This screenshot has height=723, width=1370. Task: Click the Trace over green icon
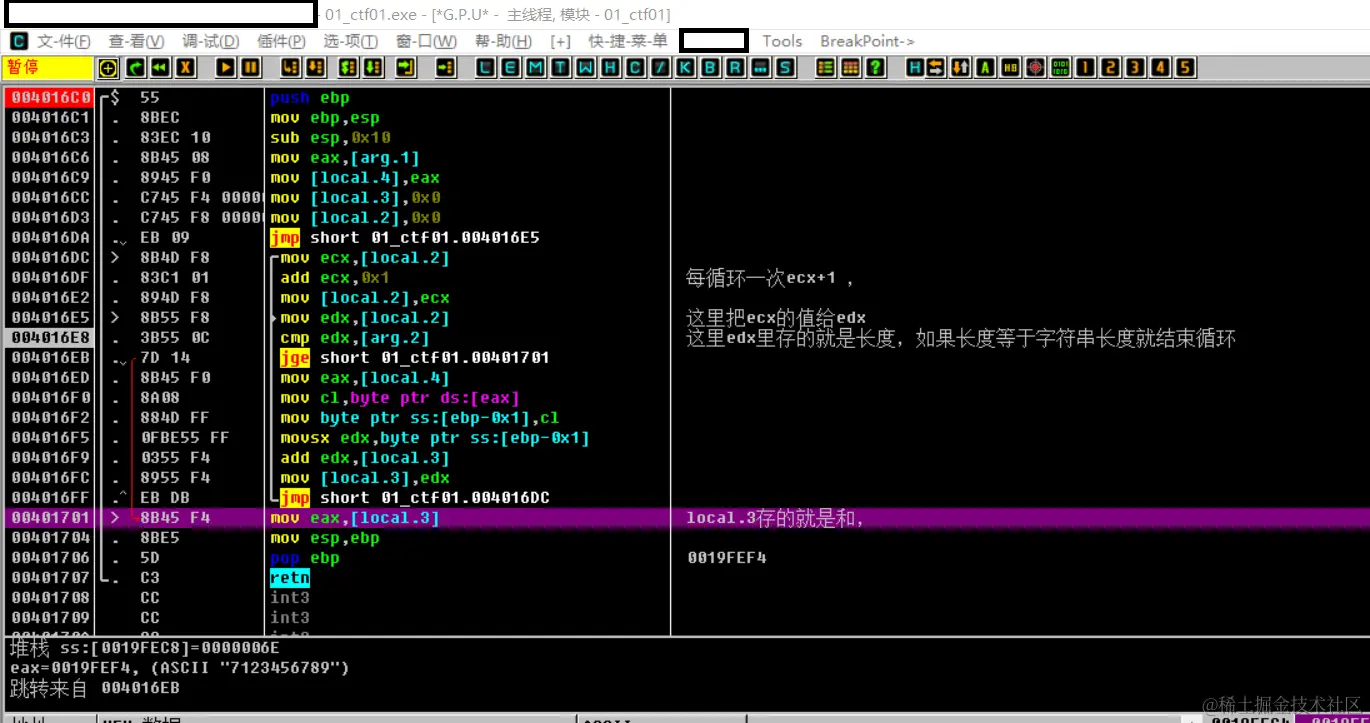(x=374, y=68)
